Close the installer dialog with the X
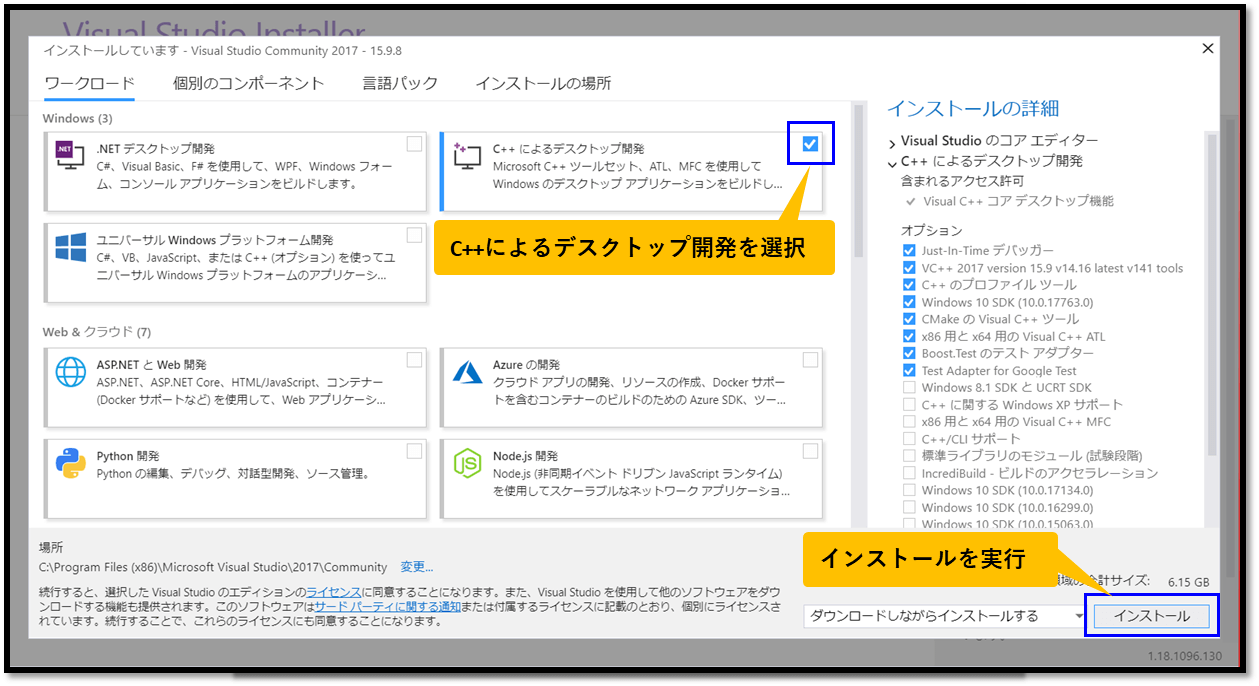This screenshot has height=686, width=1259. point(1208,48)
